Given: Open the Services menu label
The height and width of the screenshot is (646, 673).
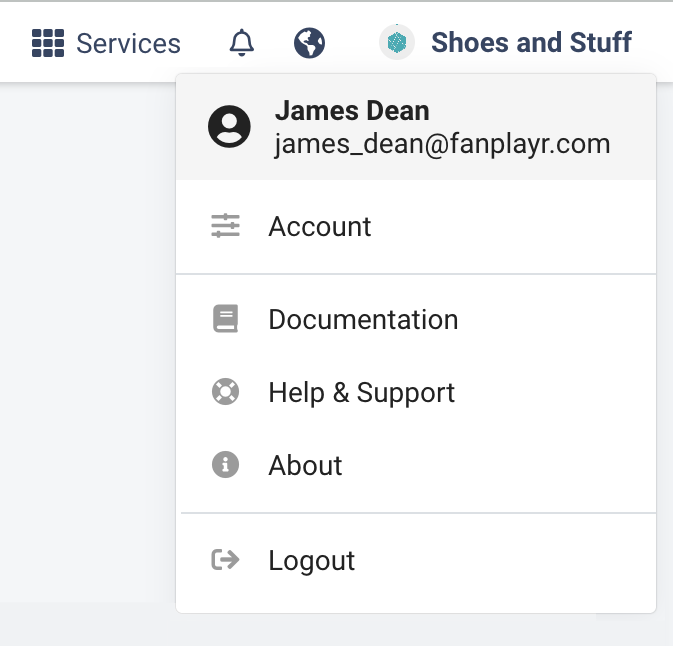Looking at the screenshot, I should pyautogui.click(x=128, y=43).
